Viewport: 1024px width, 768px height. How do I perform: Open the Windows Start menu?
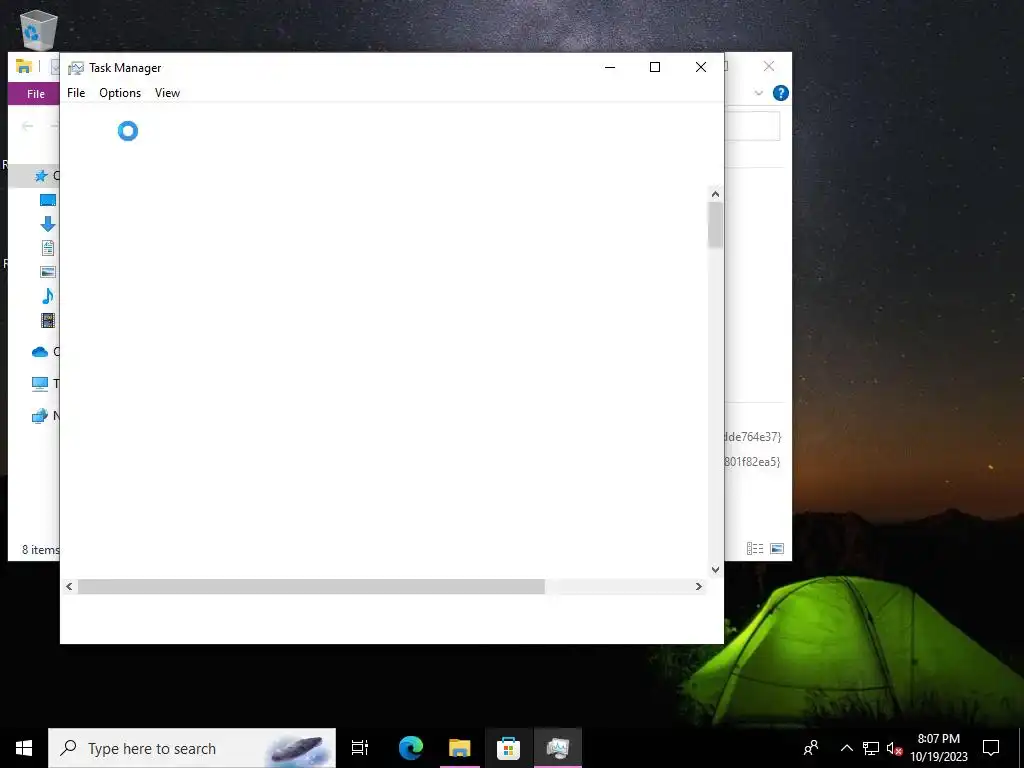click(x=24, y=748)
